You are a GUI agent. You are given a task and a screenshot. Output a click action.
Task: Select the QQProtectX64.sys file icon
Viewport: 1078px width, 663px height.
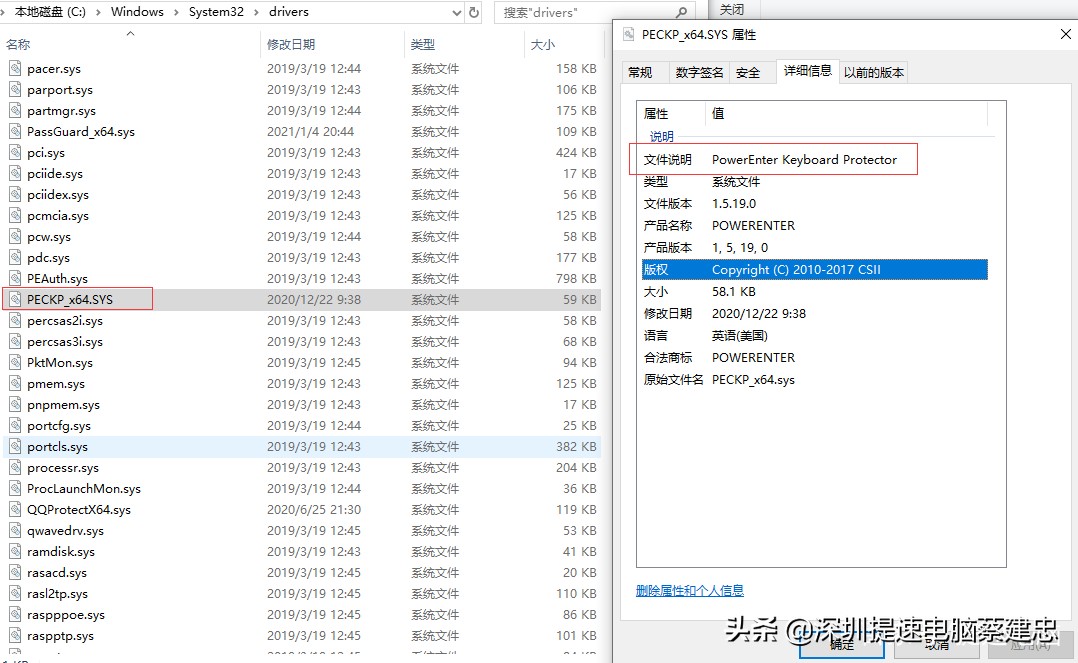13,509
